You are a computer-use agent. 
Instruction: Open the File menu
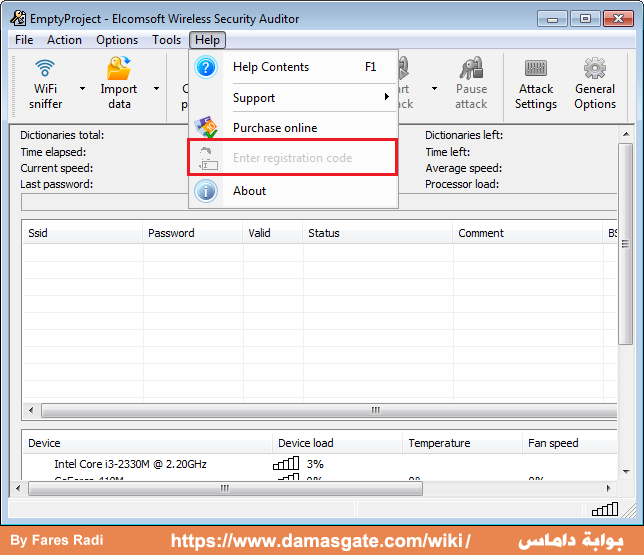[x=24, y=40]
